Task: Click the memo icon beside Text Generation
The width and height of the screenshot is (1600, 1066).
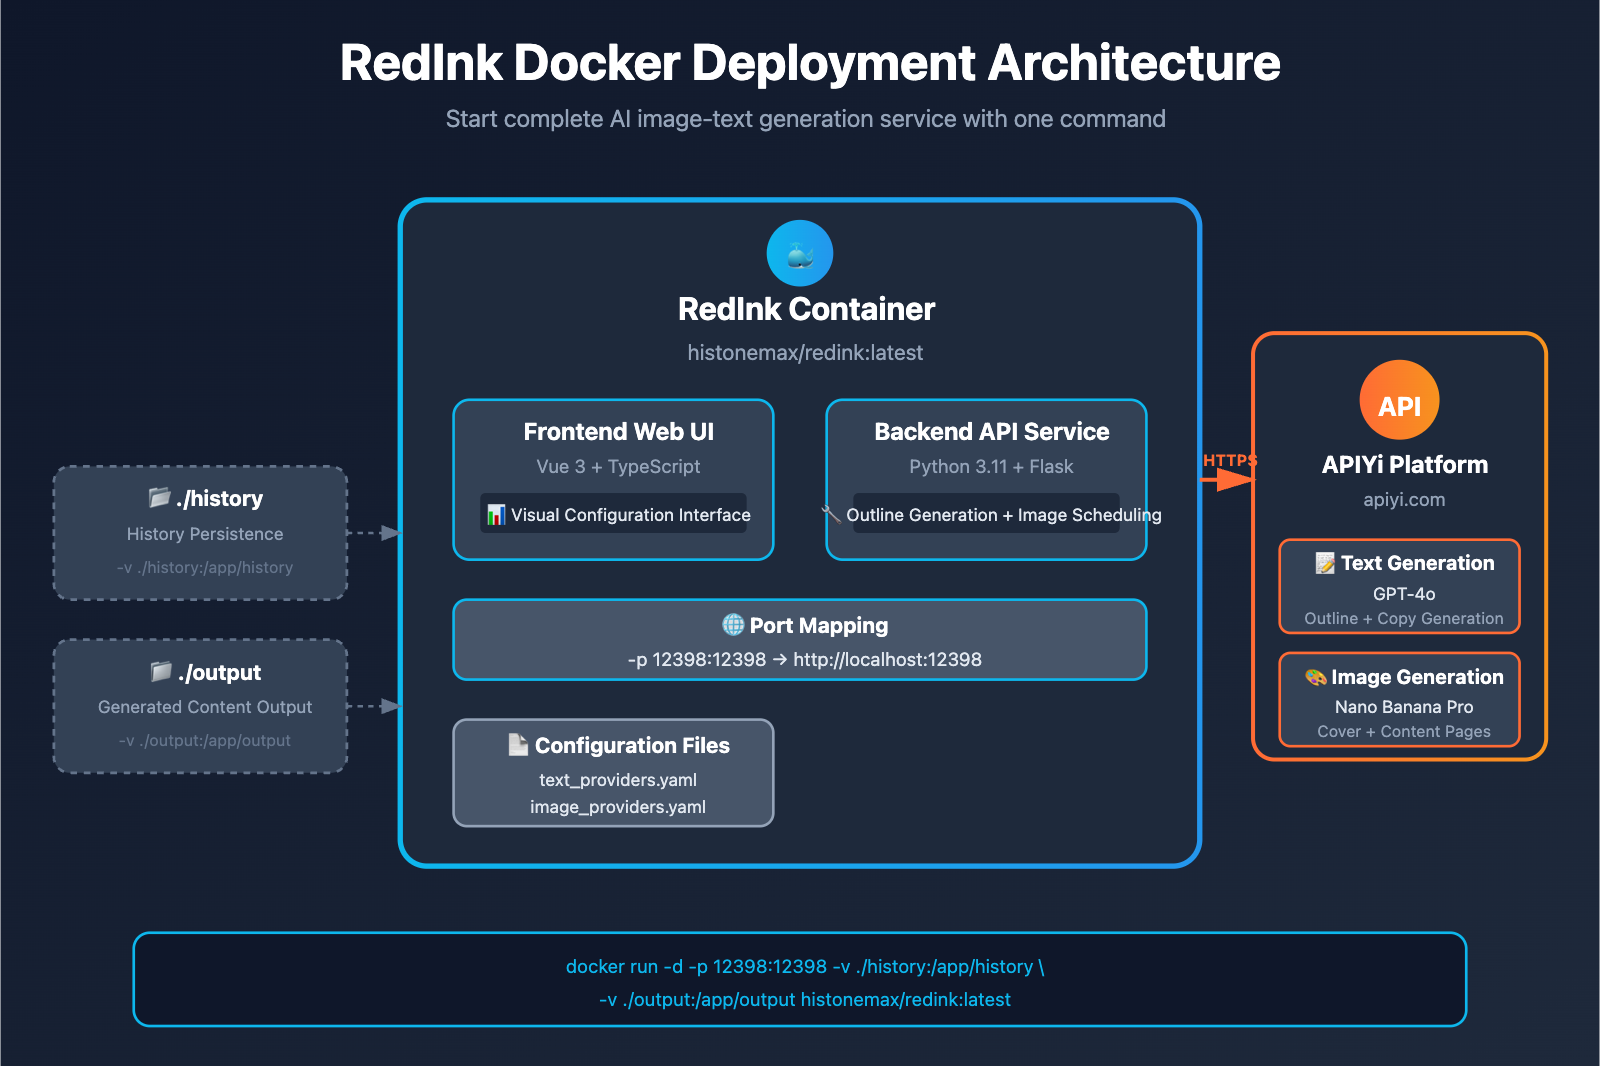Action: click(1325, 563)
